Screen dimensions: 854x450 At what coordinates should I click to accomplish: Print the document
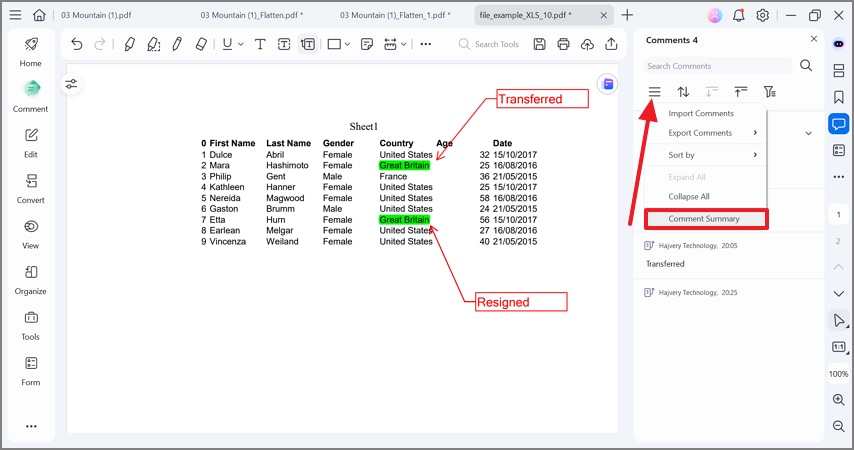(x=563, y=44)
